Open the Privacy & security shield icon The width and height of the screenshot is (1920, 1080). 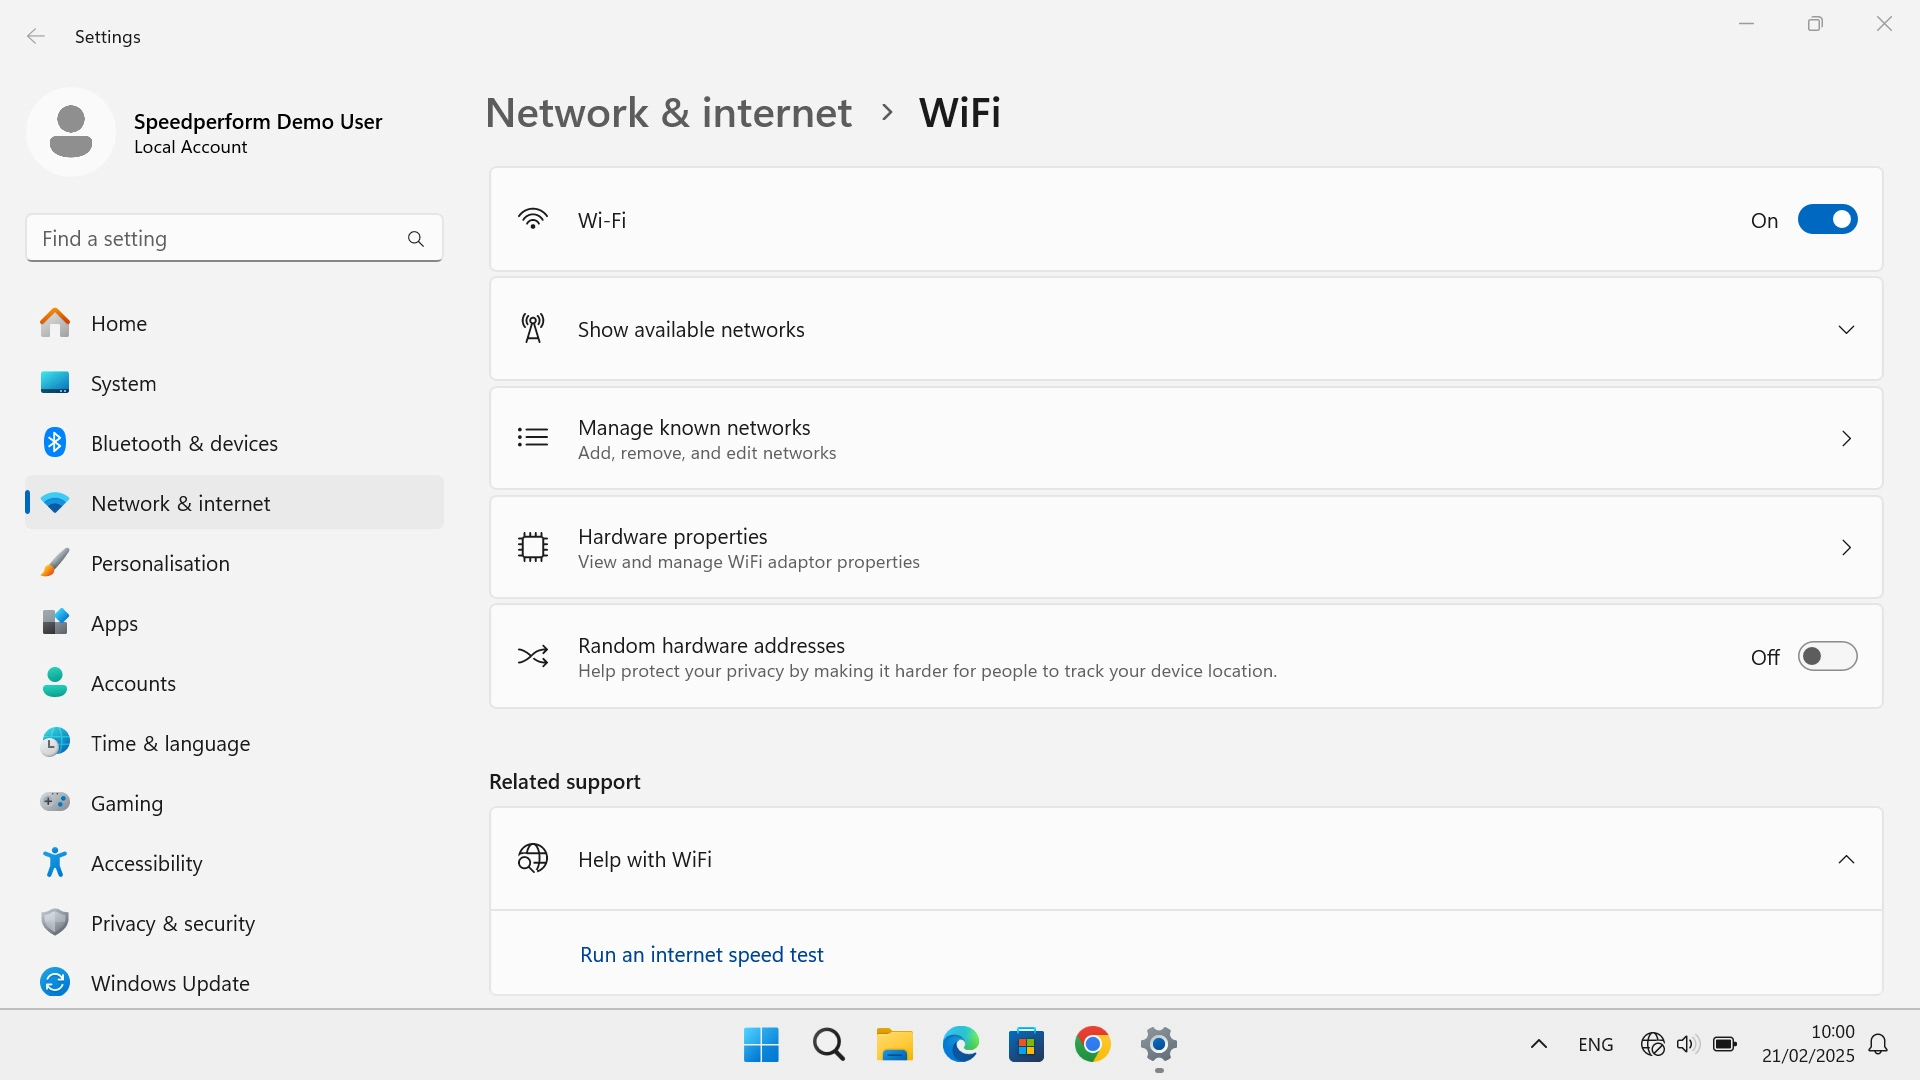pyautogui.click(x=55, y=923)
